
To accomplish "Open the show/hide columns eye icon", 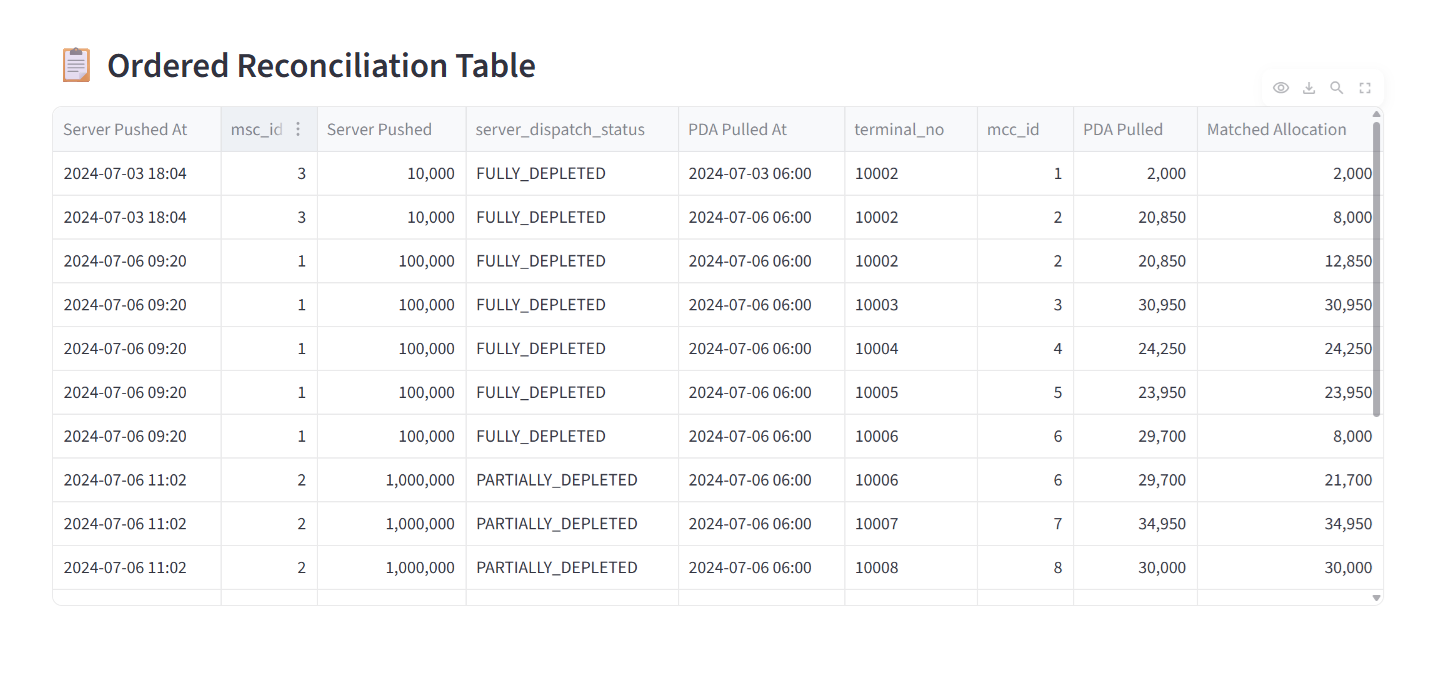I will click(1280, 88).
